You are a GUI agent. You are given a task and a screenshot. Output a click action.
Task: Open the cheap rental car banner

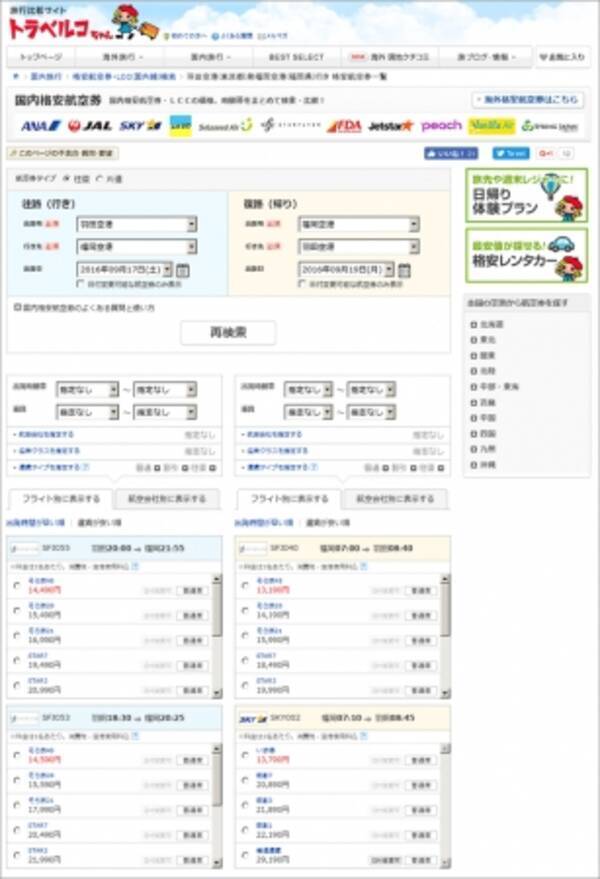pos(526,256)
